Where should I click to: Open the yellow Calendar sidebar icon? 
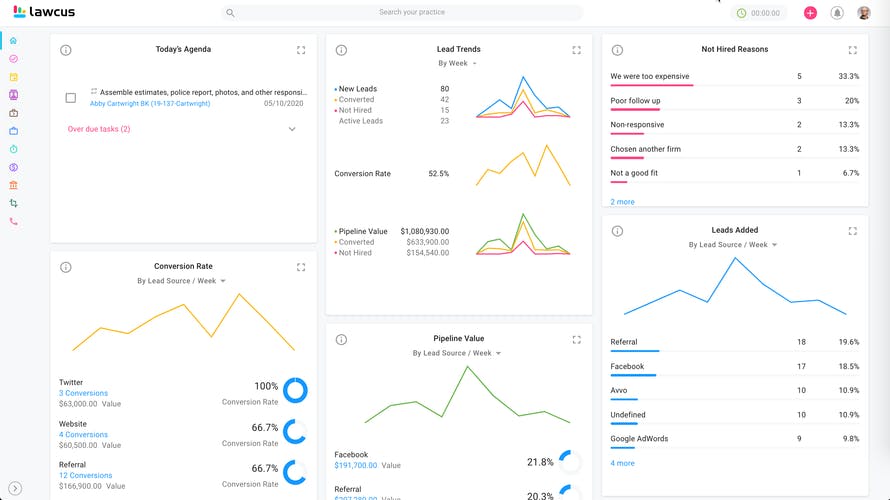[x=13, y=77]
